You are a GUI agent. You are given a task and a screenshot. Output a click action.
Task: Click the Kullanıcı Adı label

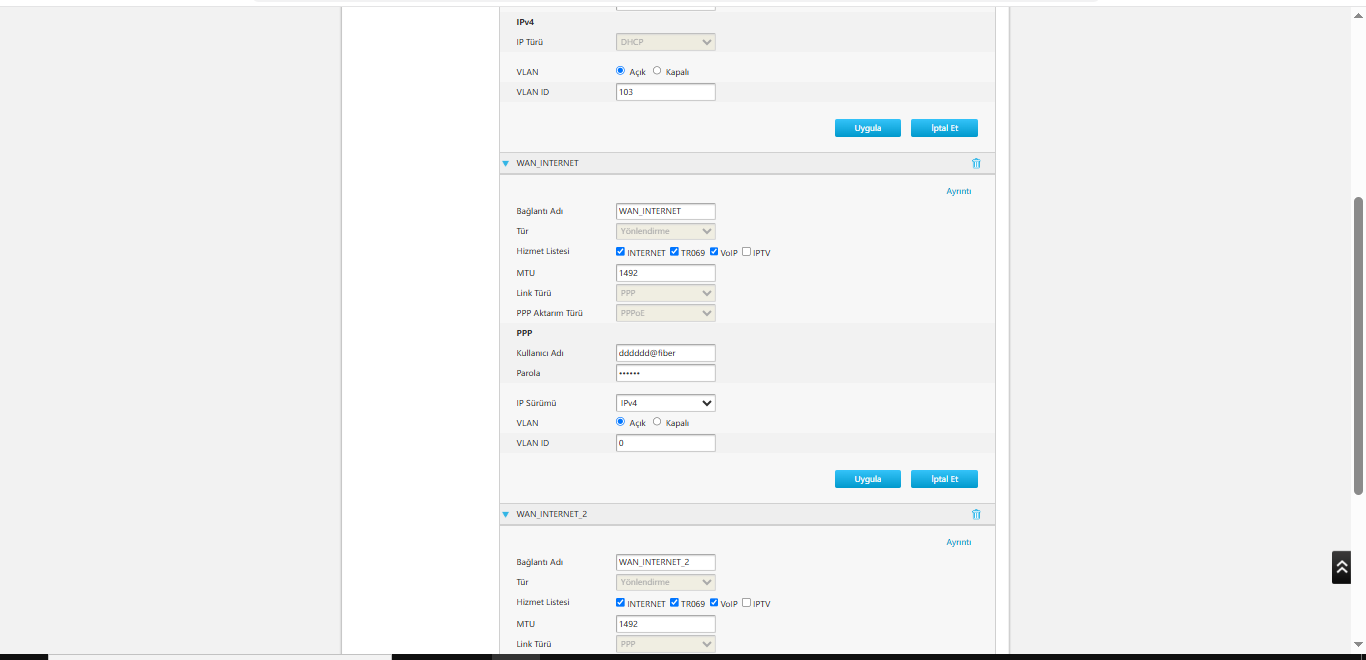click(x=540, y=353)
